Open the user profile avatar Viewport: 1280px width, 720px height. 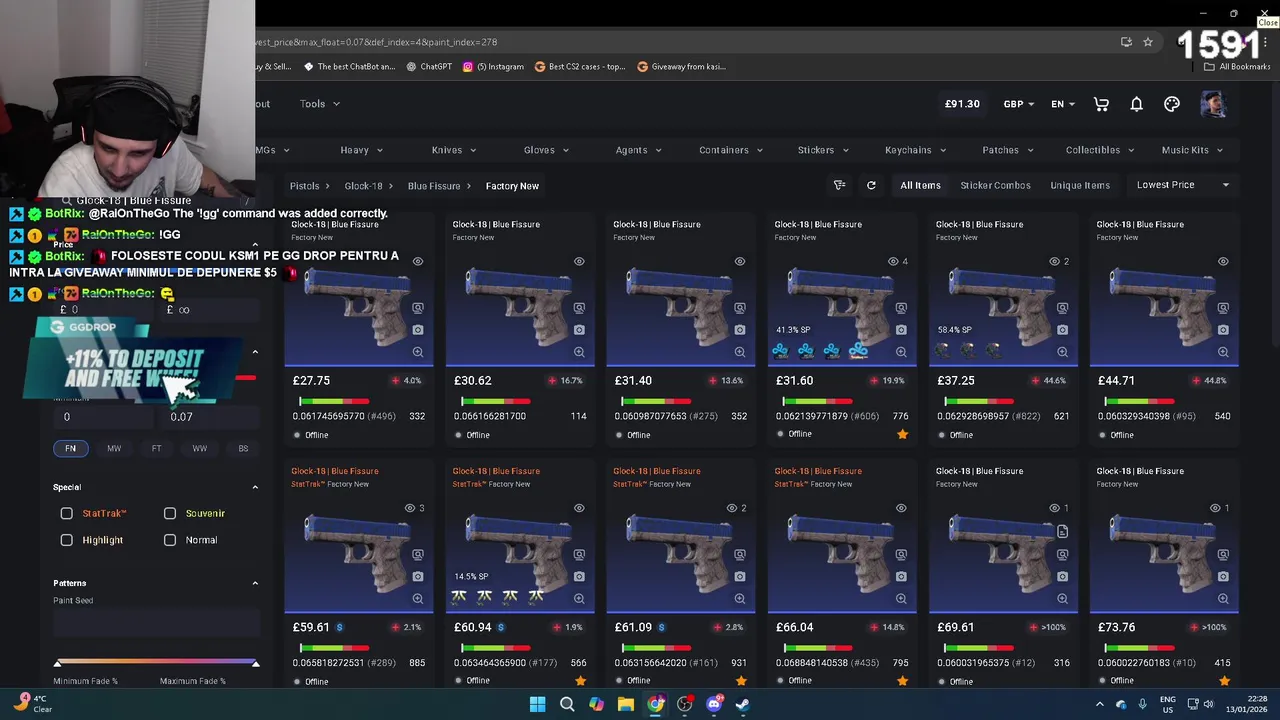tap(1213, 104)
